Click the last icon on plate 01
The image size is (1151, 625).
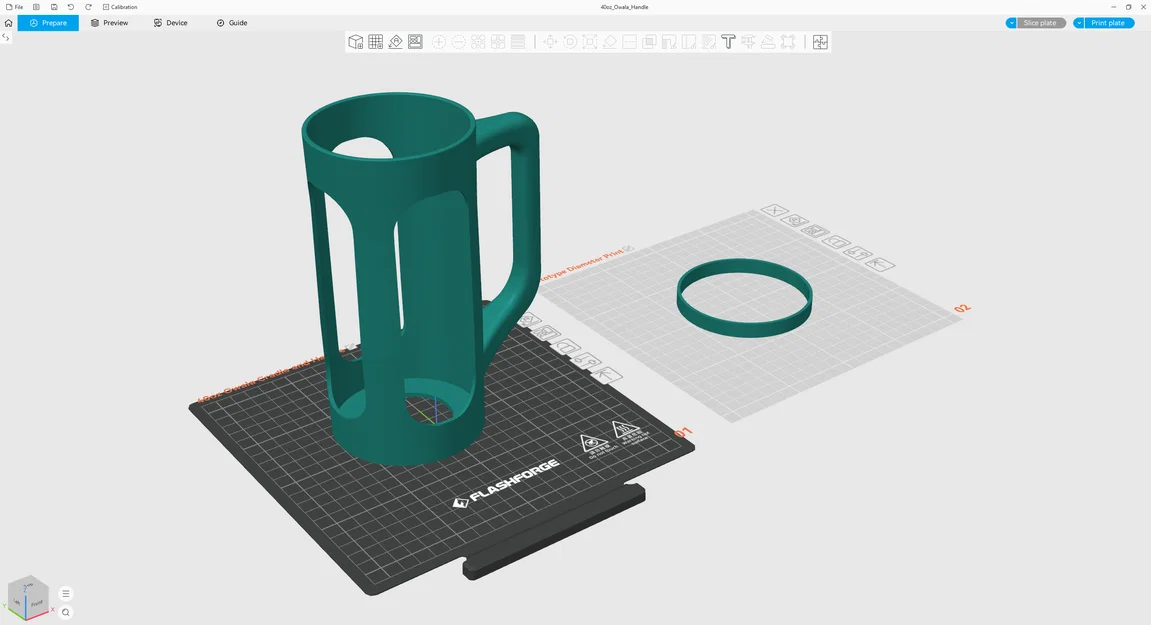(608, 375)
